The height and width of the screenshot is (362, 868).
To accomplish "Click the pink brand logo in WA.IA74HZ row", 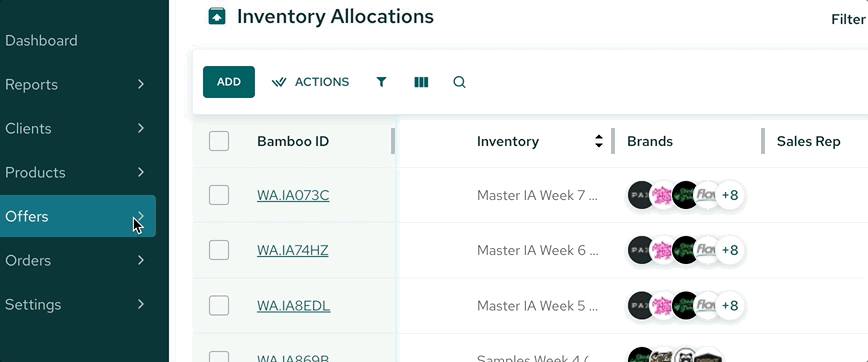I will [x=663, y=250].
